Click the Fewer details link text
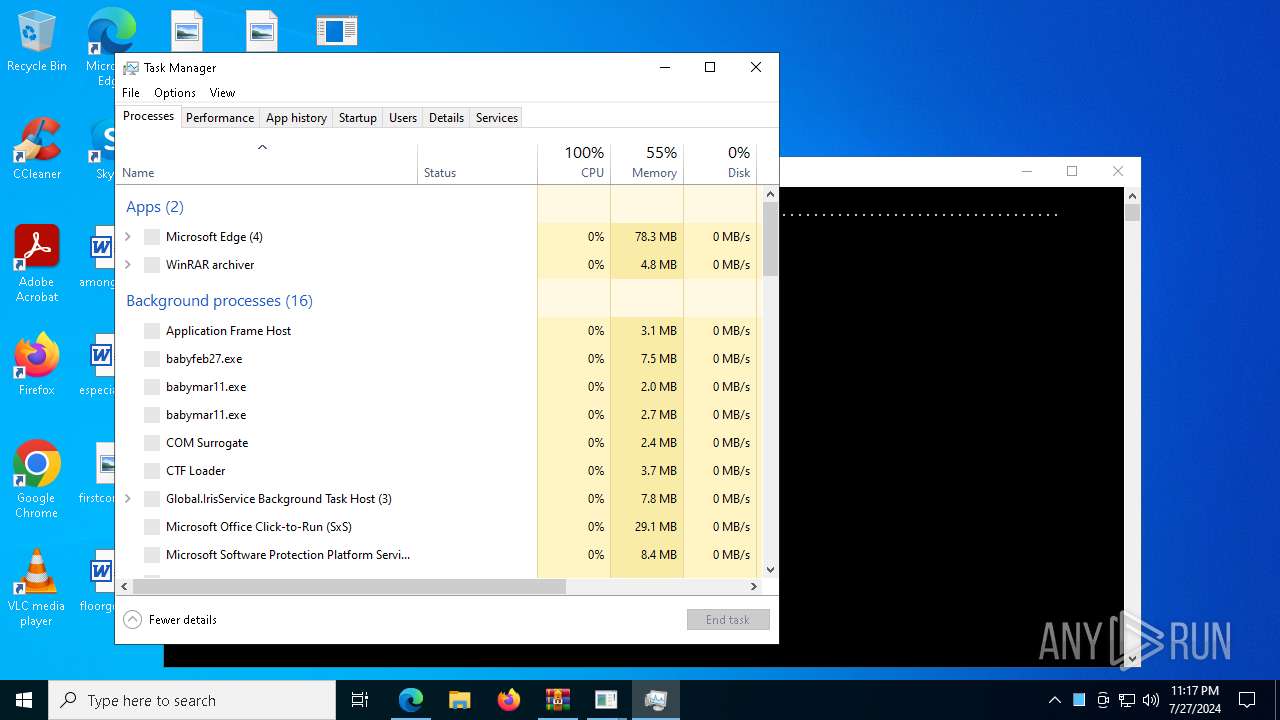 (183, 620)
